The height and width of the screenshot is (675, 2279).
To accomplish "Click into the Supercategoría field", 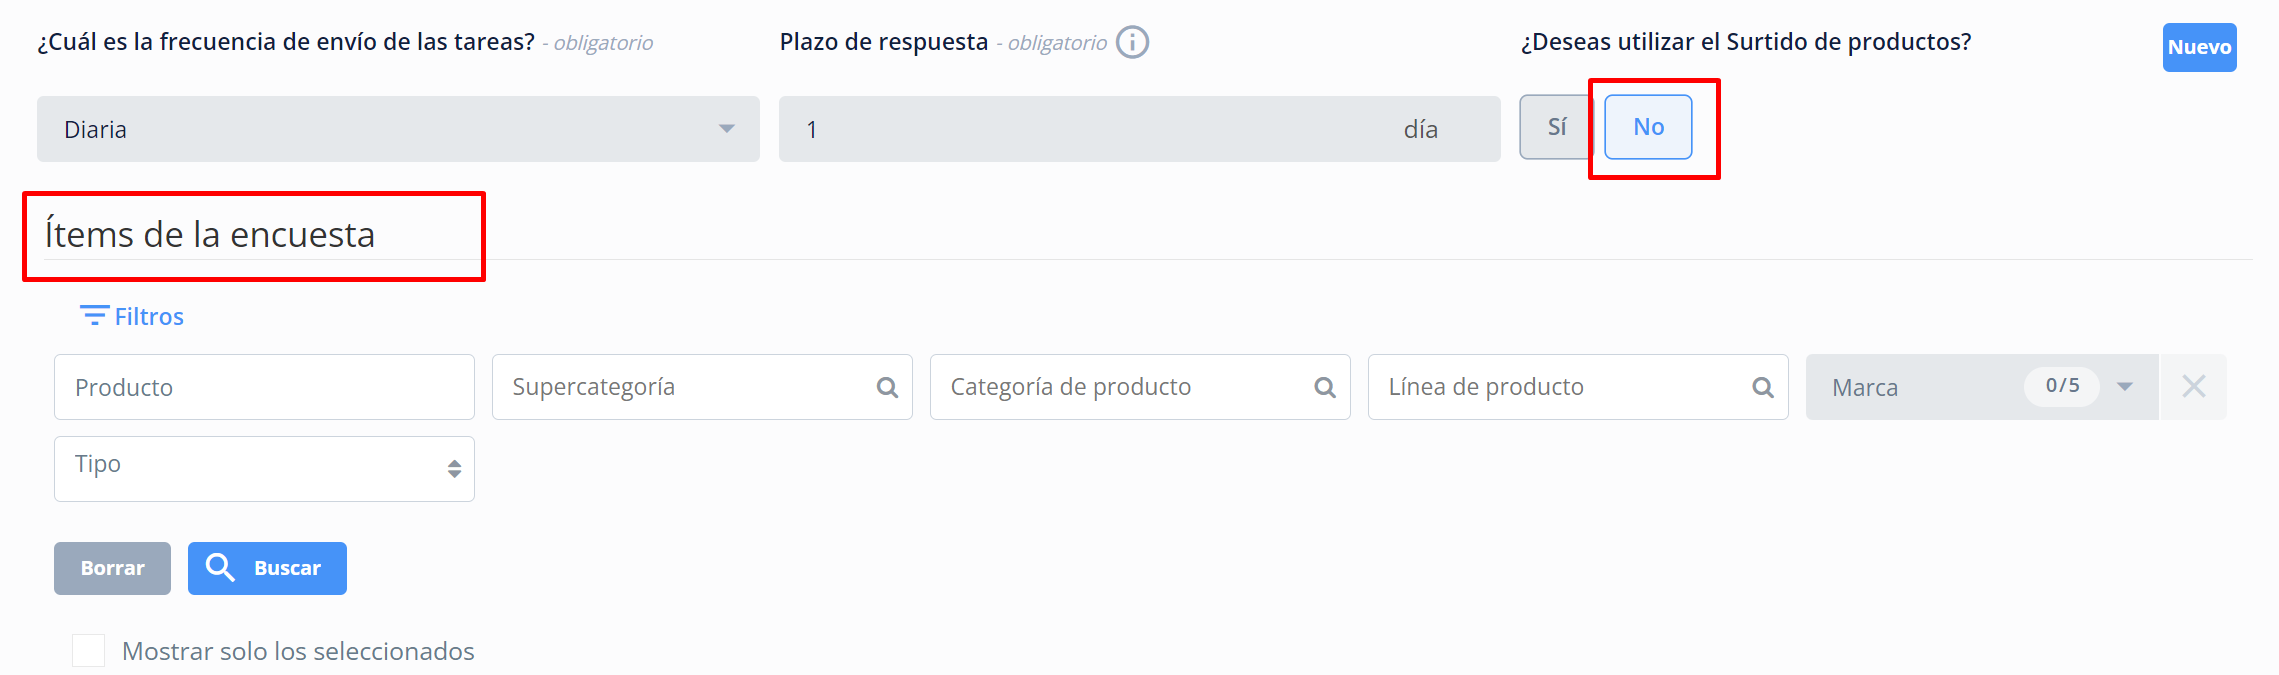I will [x=680, y=387].
